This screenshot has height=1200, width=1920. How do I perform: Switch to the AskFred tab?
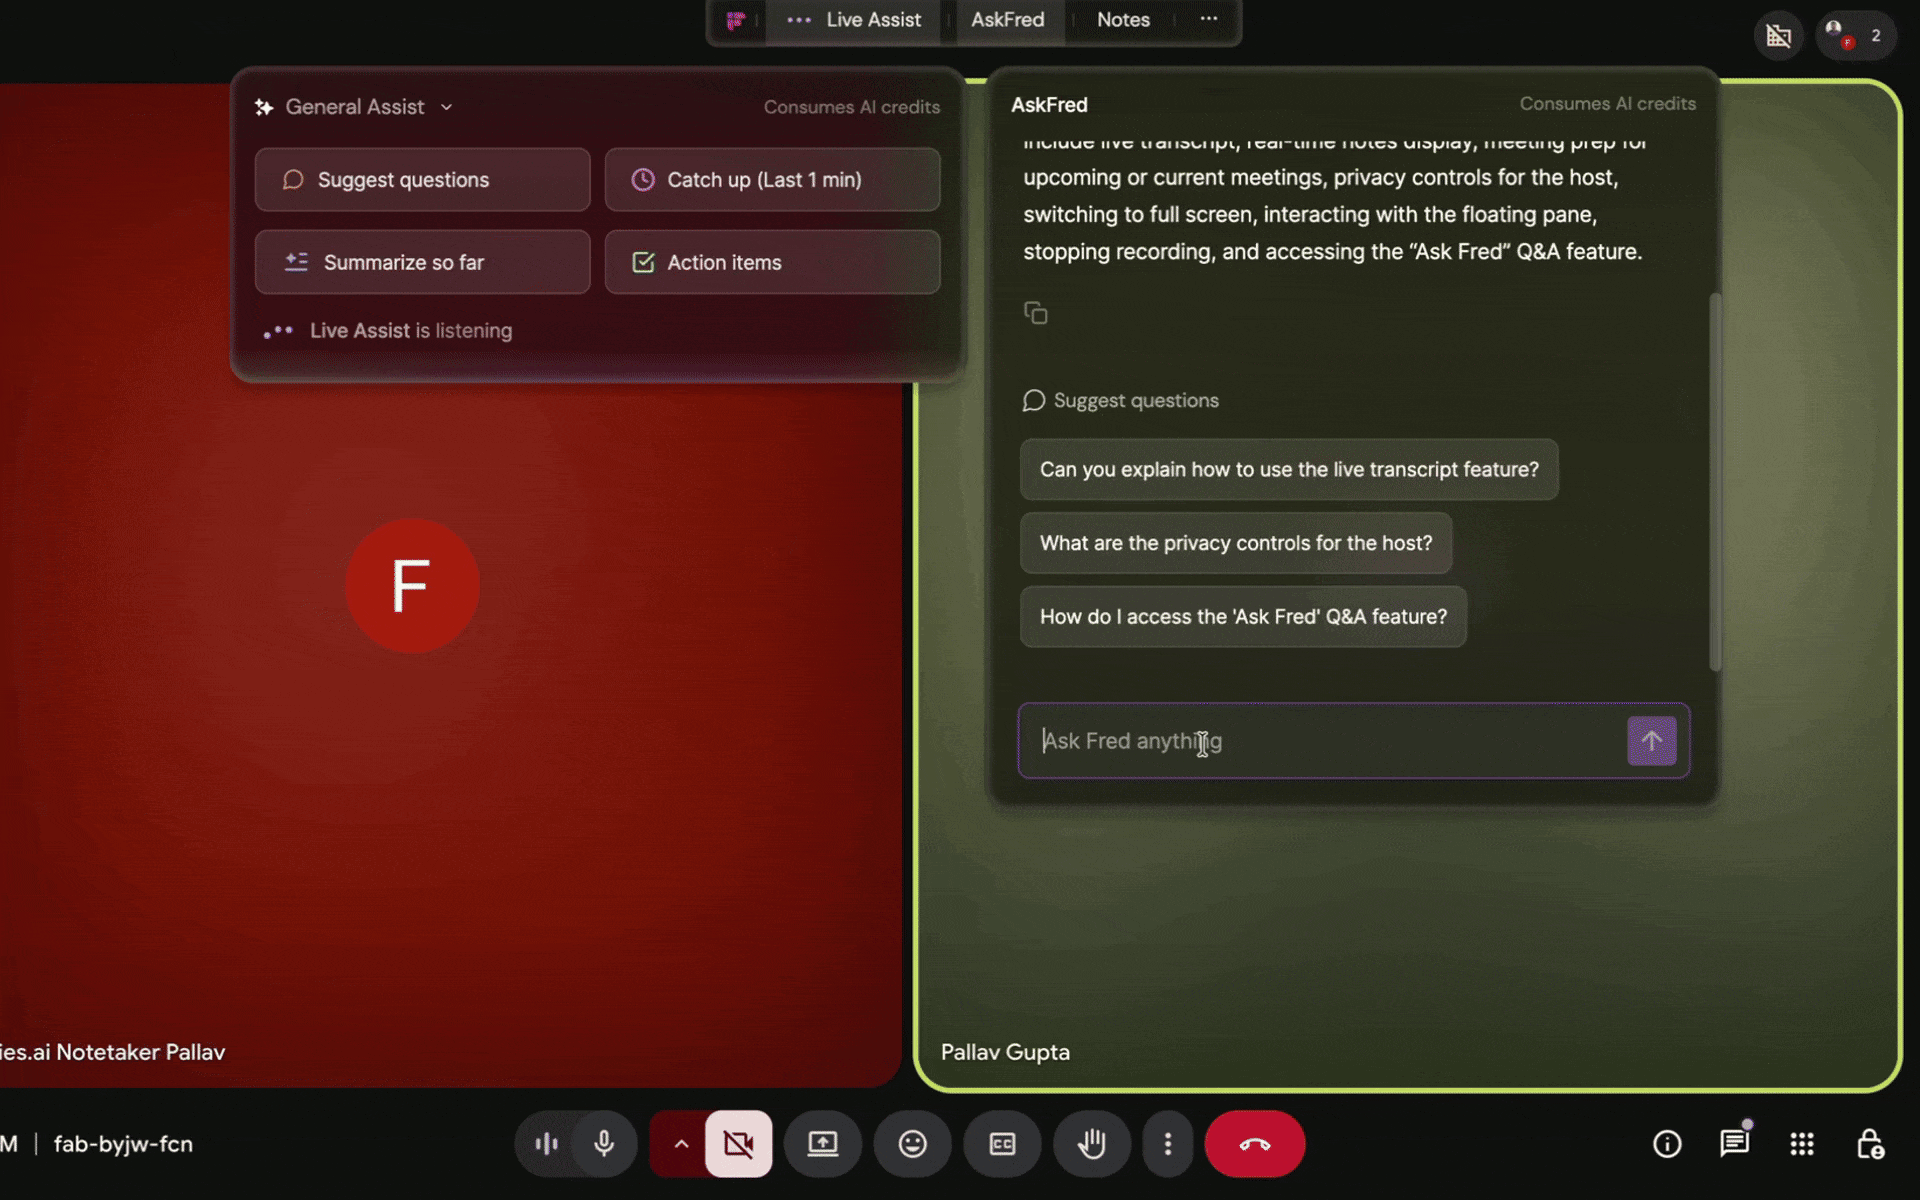pyautogui.click(x=1006, y=19)
